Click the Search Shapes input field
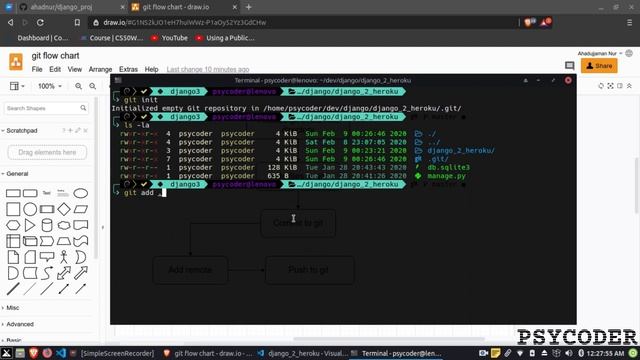 pos(46,108)
